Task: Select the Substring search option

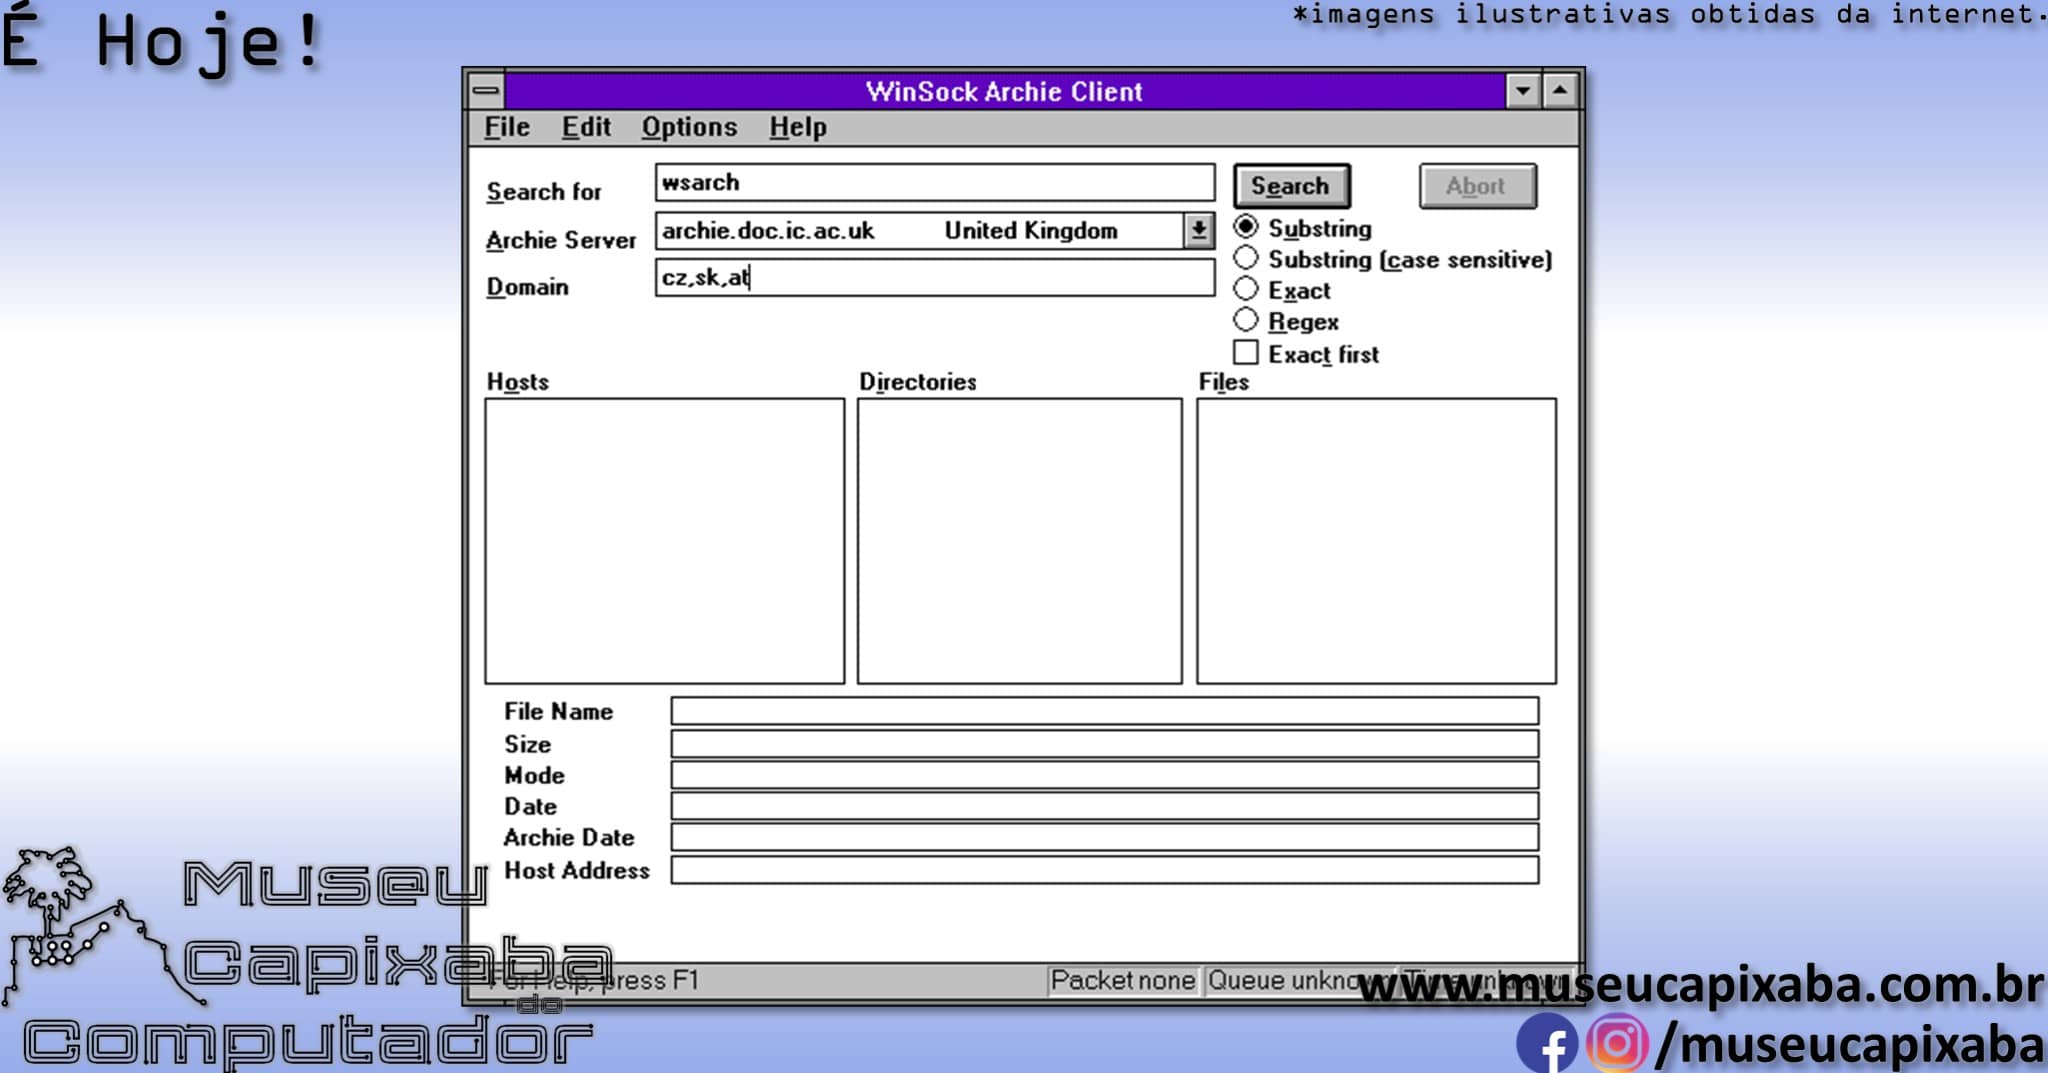Action: click(1246, 227)
